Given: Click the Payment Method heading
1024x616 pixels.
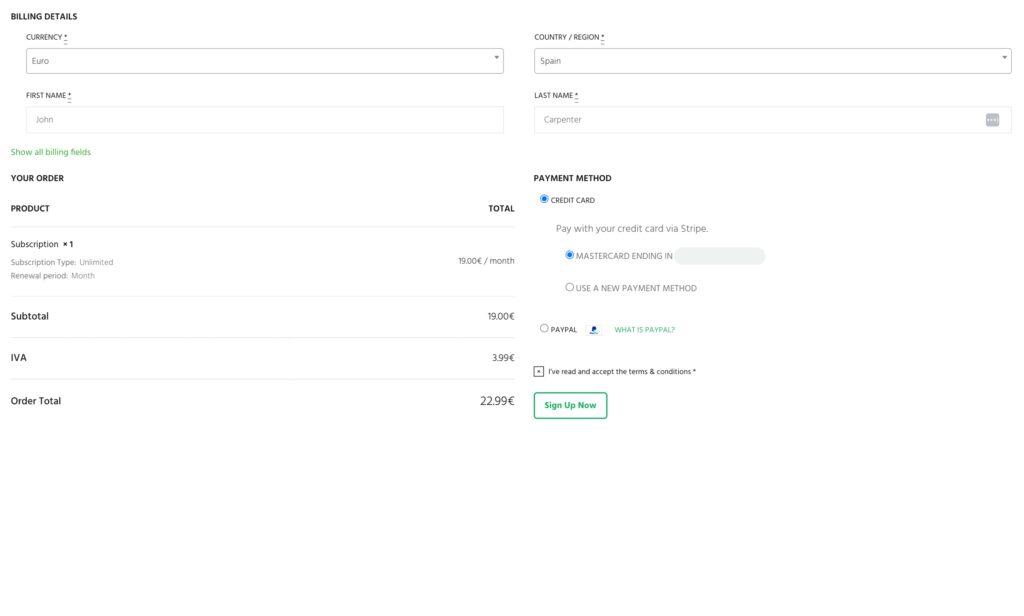Looking at the screenshot, I should (572, 178).
